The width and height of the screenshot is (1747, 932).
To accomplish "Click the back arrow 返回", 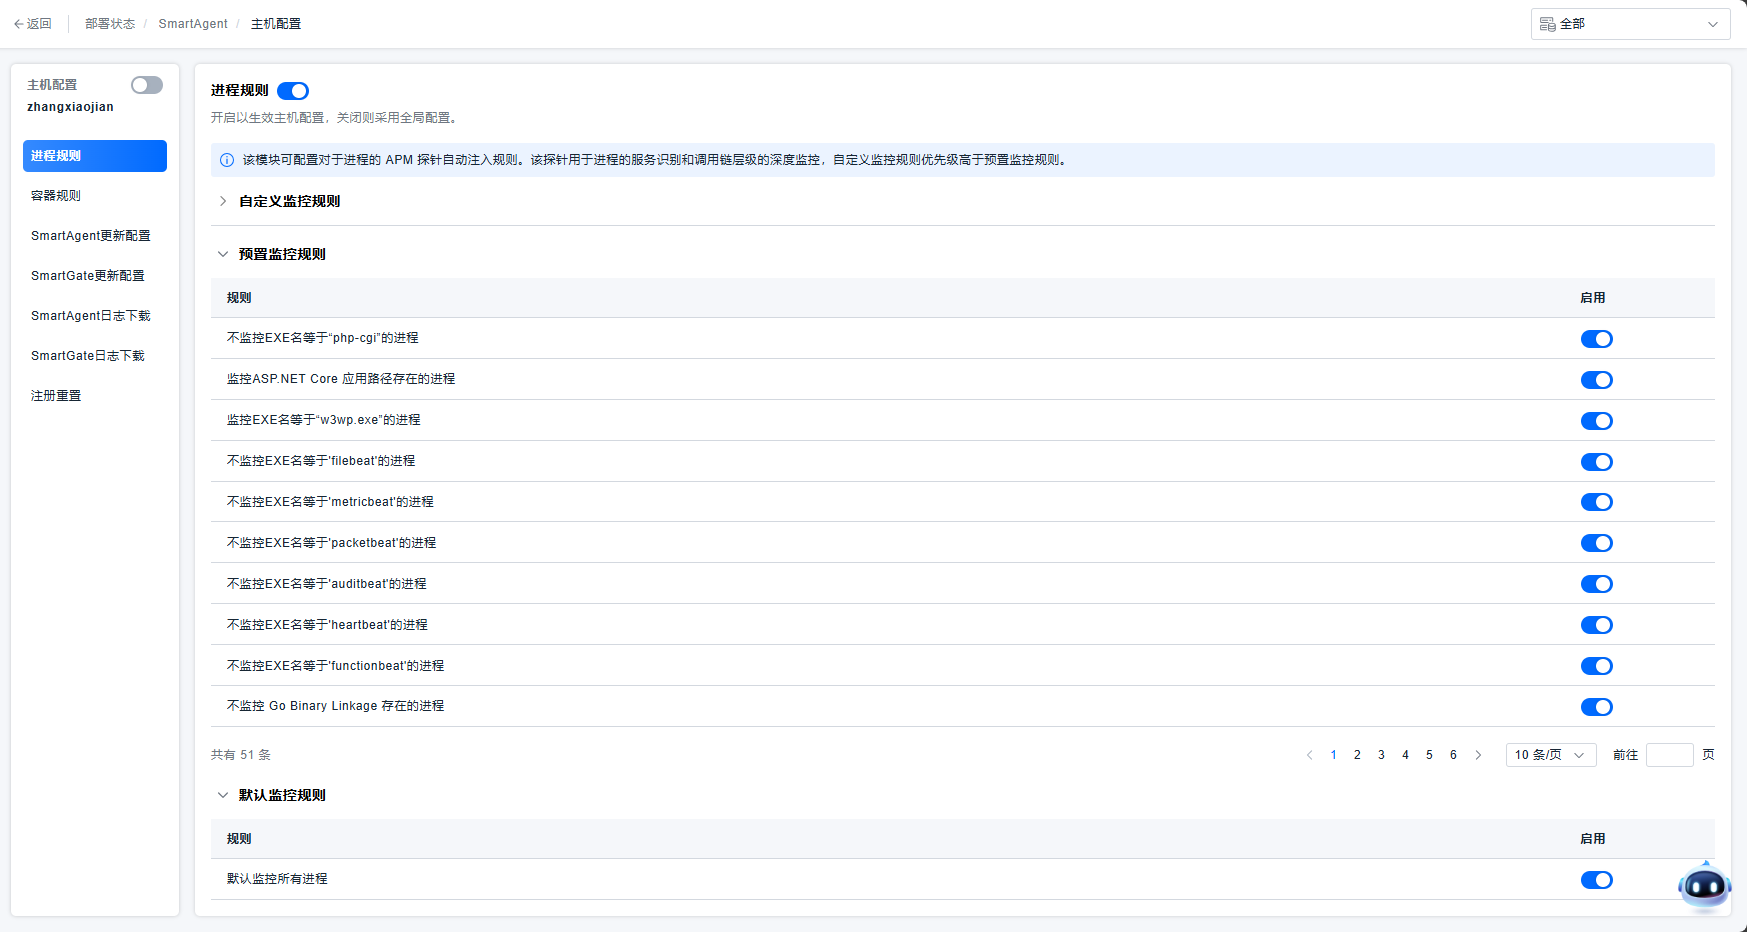I will coord(32,24).
